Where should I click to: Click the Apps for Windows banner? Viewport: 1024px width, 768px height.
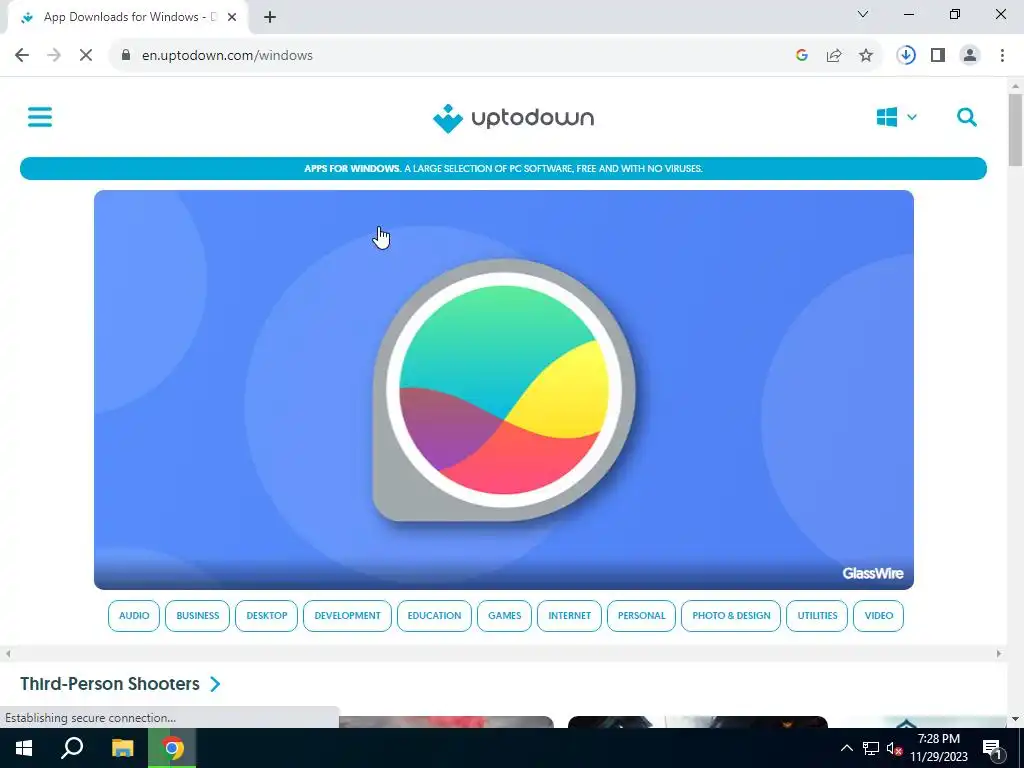click(x=503, y=168)
